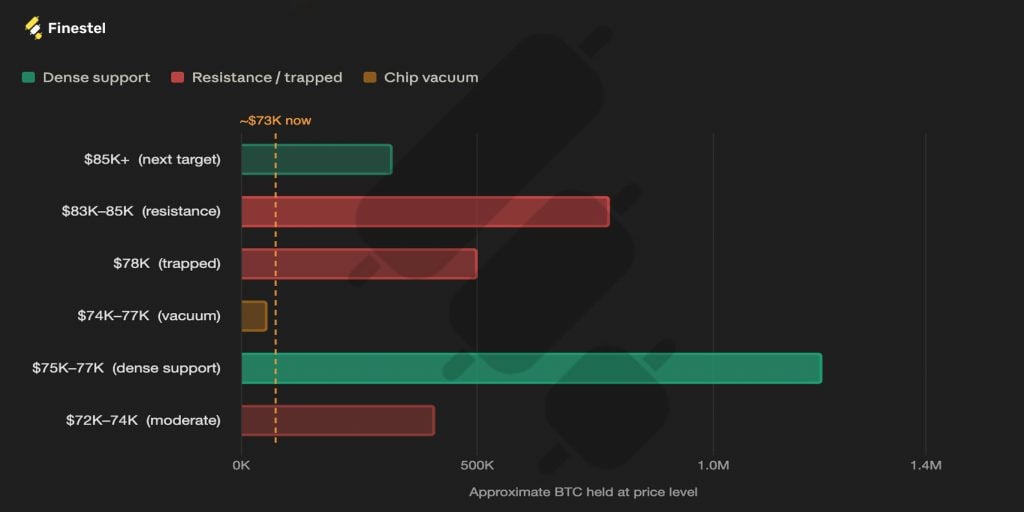Click the 1.4M x-axis tick label

tap(925, 466)
